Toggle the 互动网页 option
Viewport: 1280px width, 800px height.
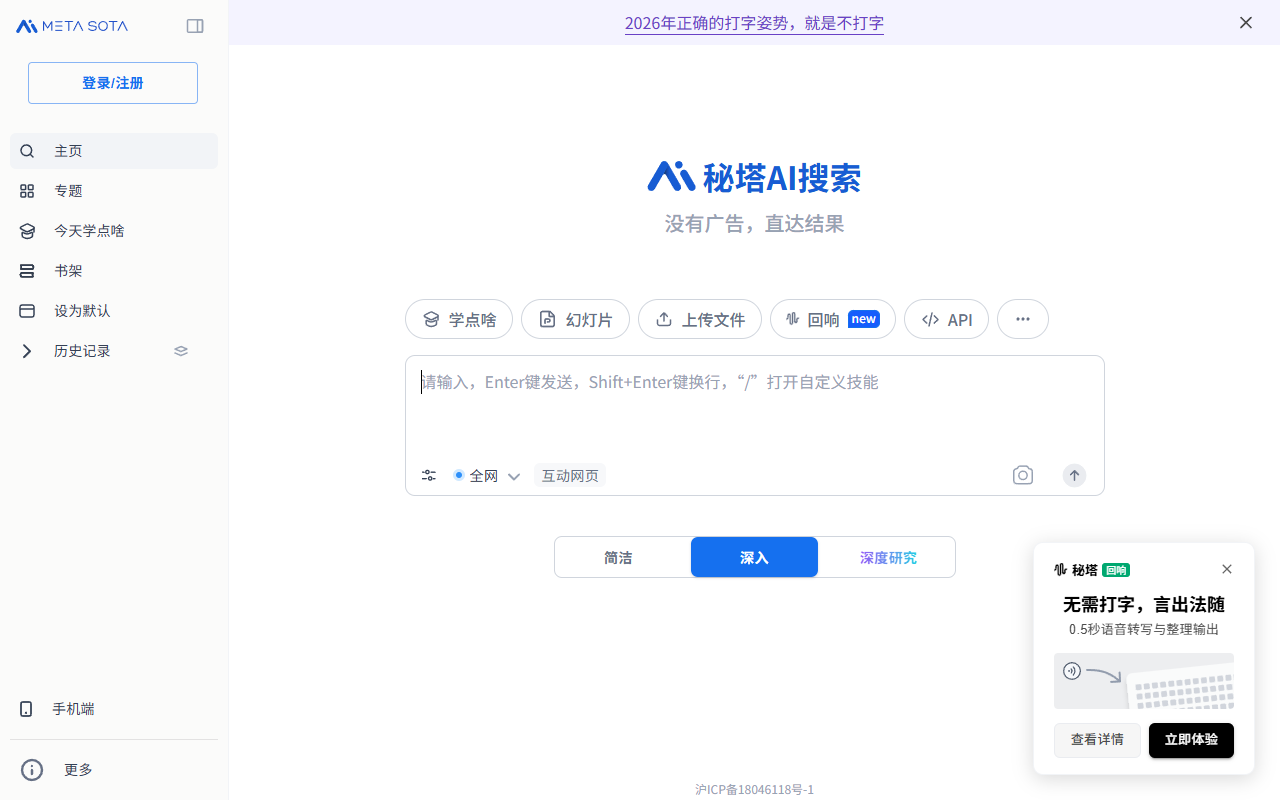click(570, 475)
